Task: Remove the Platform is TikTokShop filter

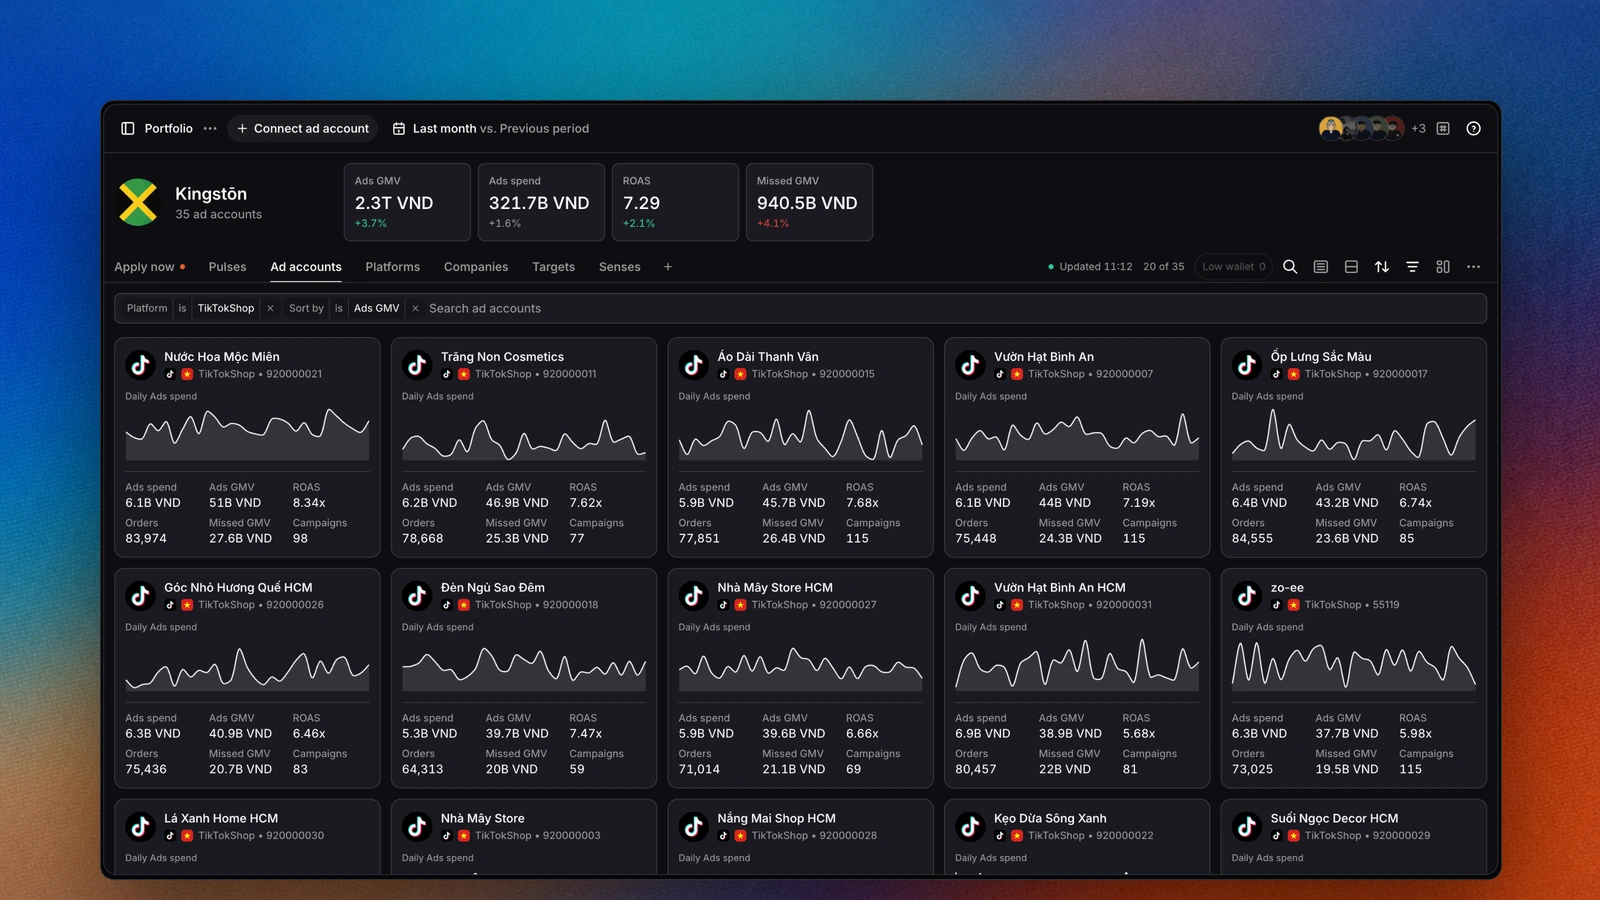Action: pyautogui.click(x=270, y=308)
